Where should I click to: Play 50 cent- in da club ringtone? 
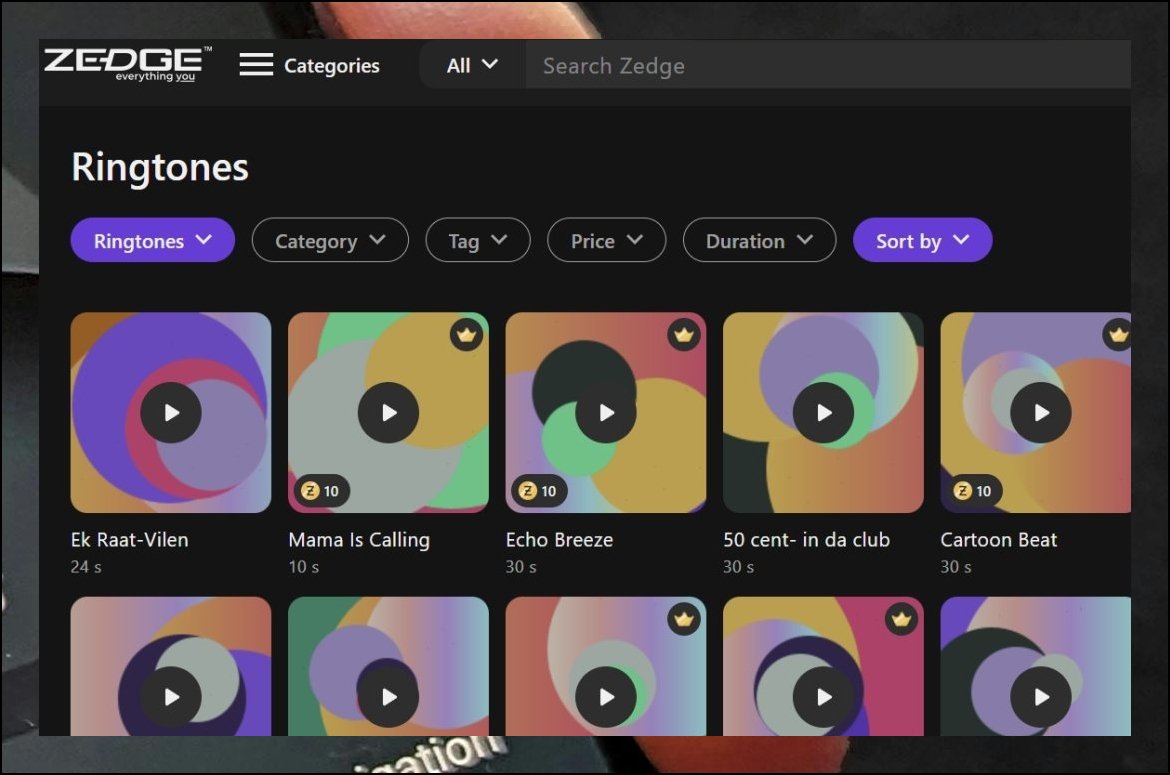click(823, 412)
